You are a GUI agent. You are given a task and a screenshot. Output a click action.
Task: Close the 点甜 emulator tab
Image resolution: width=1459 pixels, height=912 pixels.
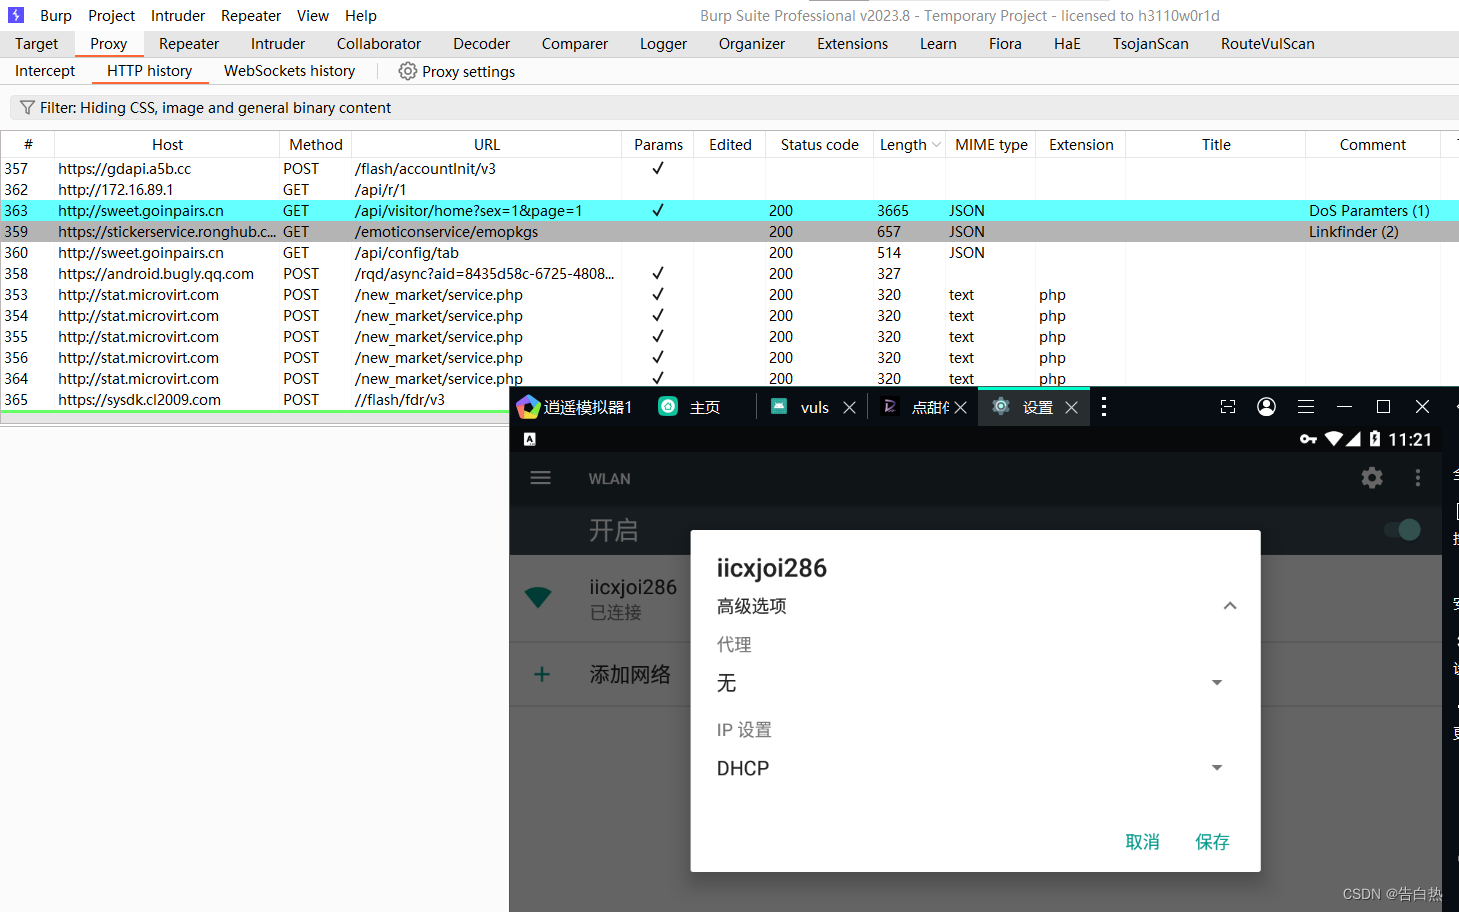click(x=960, y=407)
